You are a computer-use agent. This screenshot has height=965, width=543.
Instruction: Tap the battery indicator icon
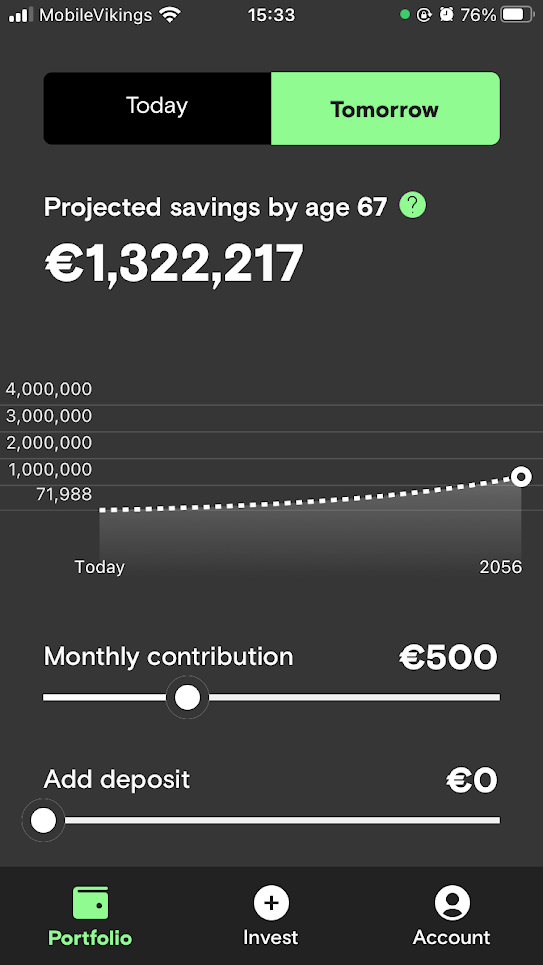pos(517,14)
